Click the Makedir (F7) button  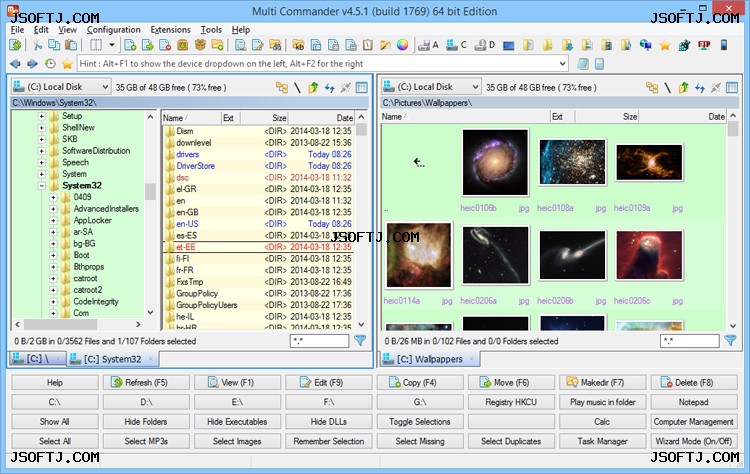pyautogui.click(x=602, y=383)
